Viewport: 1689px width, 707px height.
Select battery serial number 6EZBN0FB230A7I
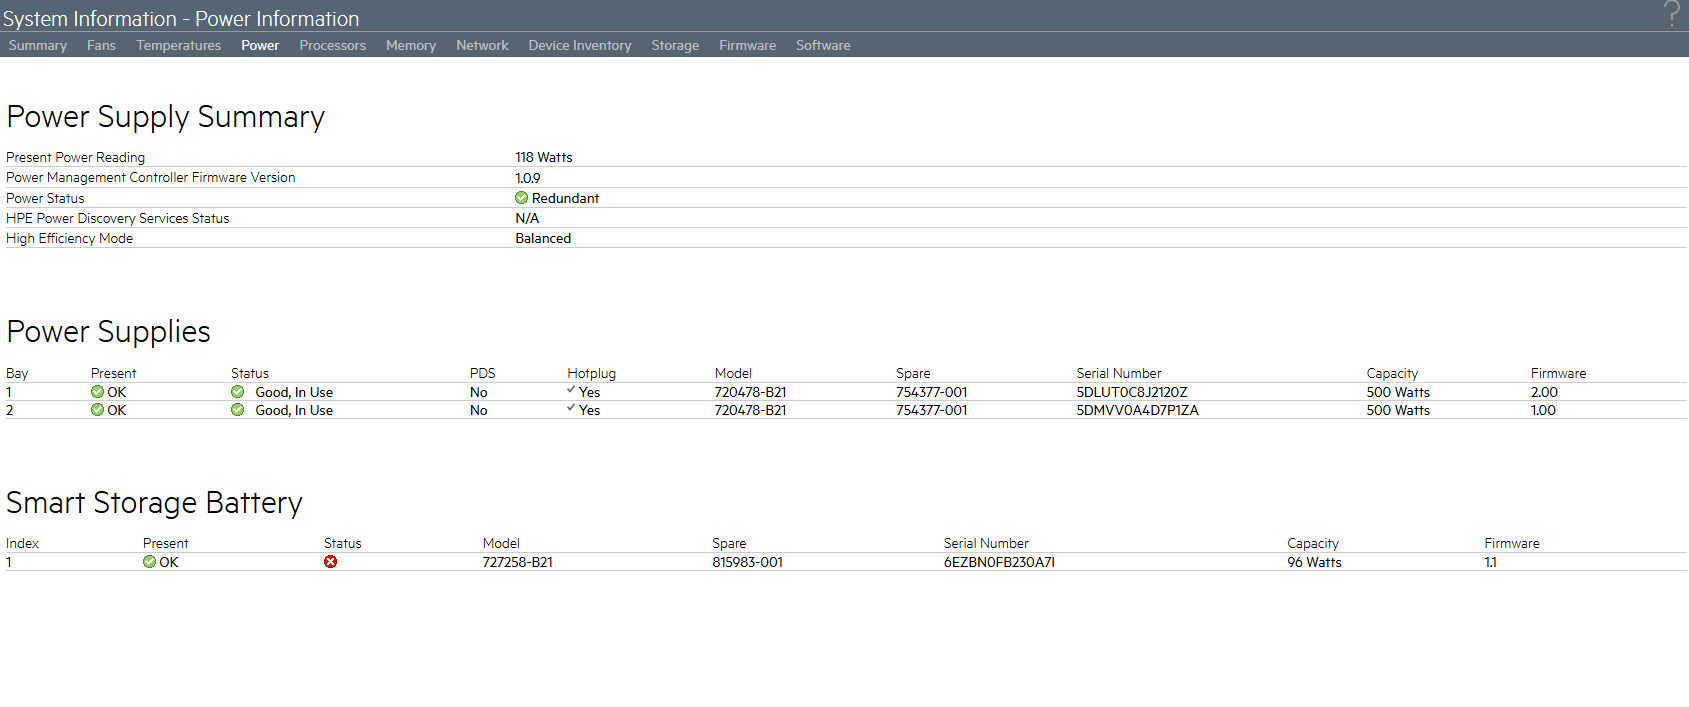pos(999,562)
